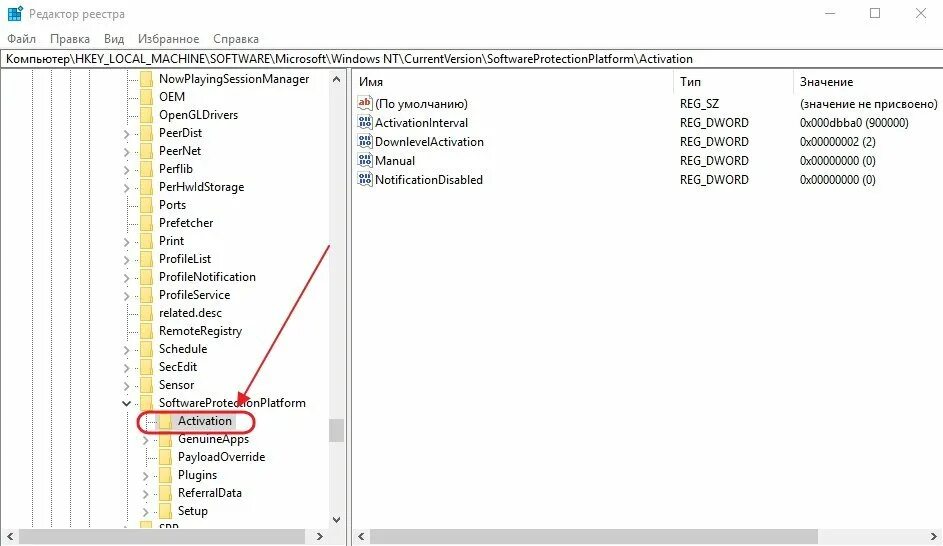Screen dimensions: 943x546
Task: Open the Вид menu
Action: pyautogui.click(x=114, y=38)
